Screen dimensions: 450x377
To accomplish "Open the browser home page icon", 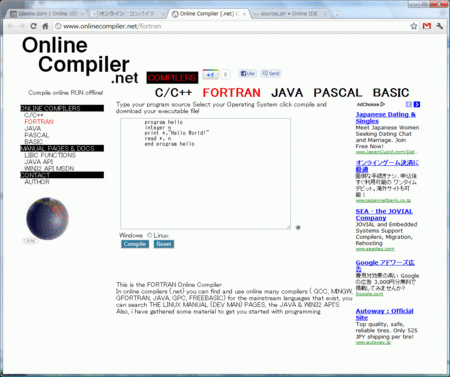I will pos(45,26).
